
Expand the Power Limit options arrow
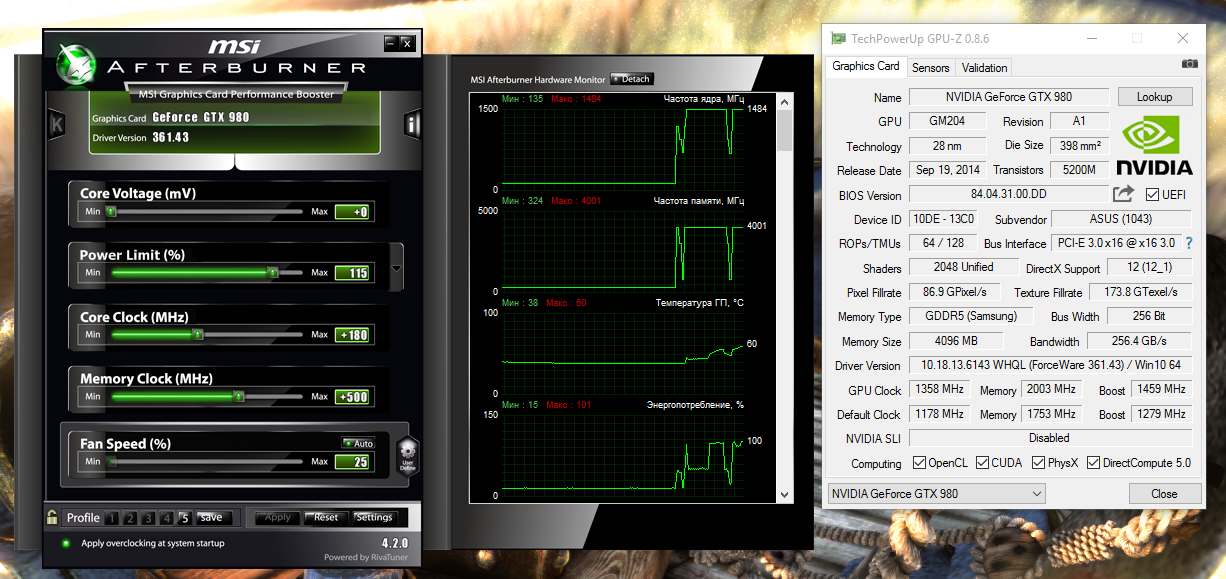tap(397, 268)
